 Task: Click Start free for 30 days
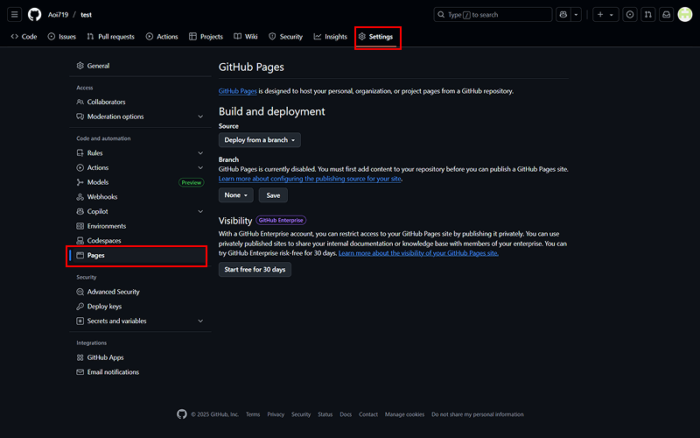255,270
